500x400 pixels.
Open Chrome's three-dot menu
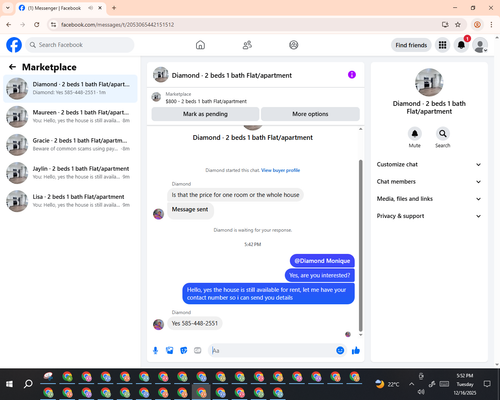491,24
